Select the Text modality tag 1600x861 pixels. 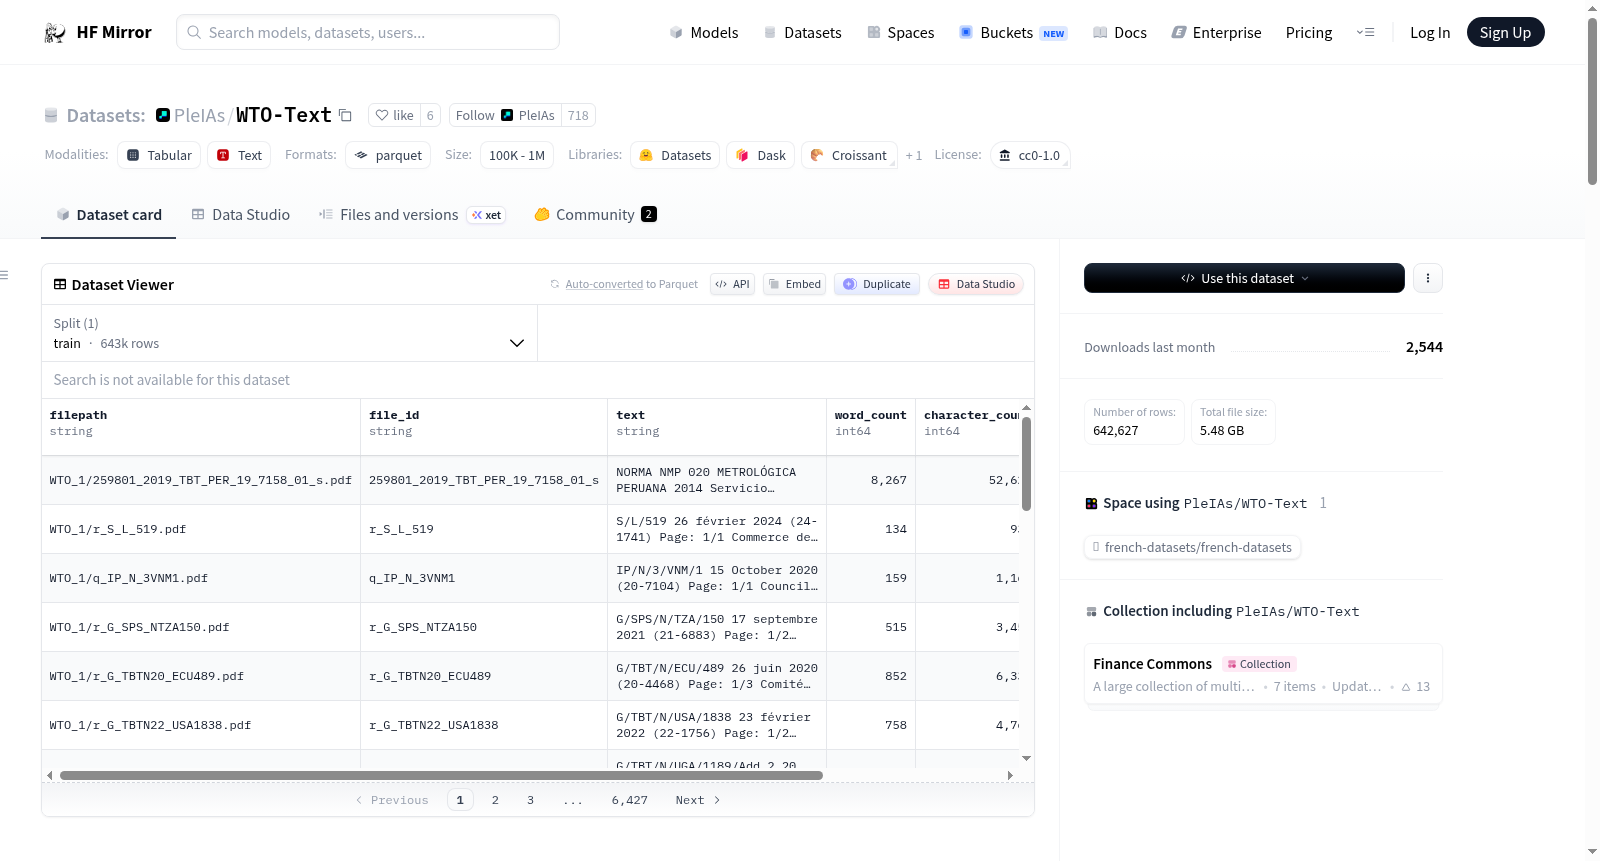click(x=239, y=155)
